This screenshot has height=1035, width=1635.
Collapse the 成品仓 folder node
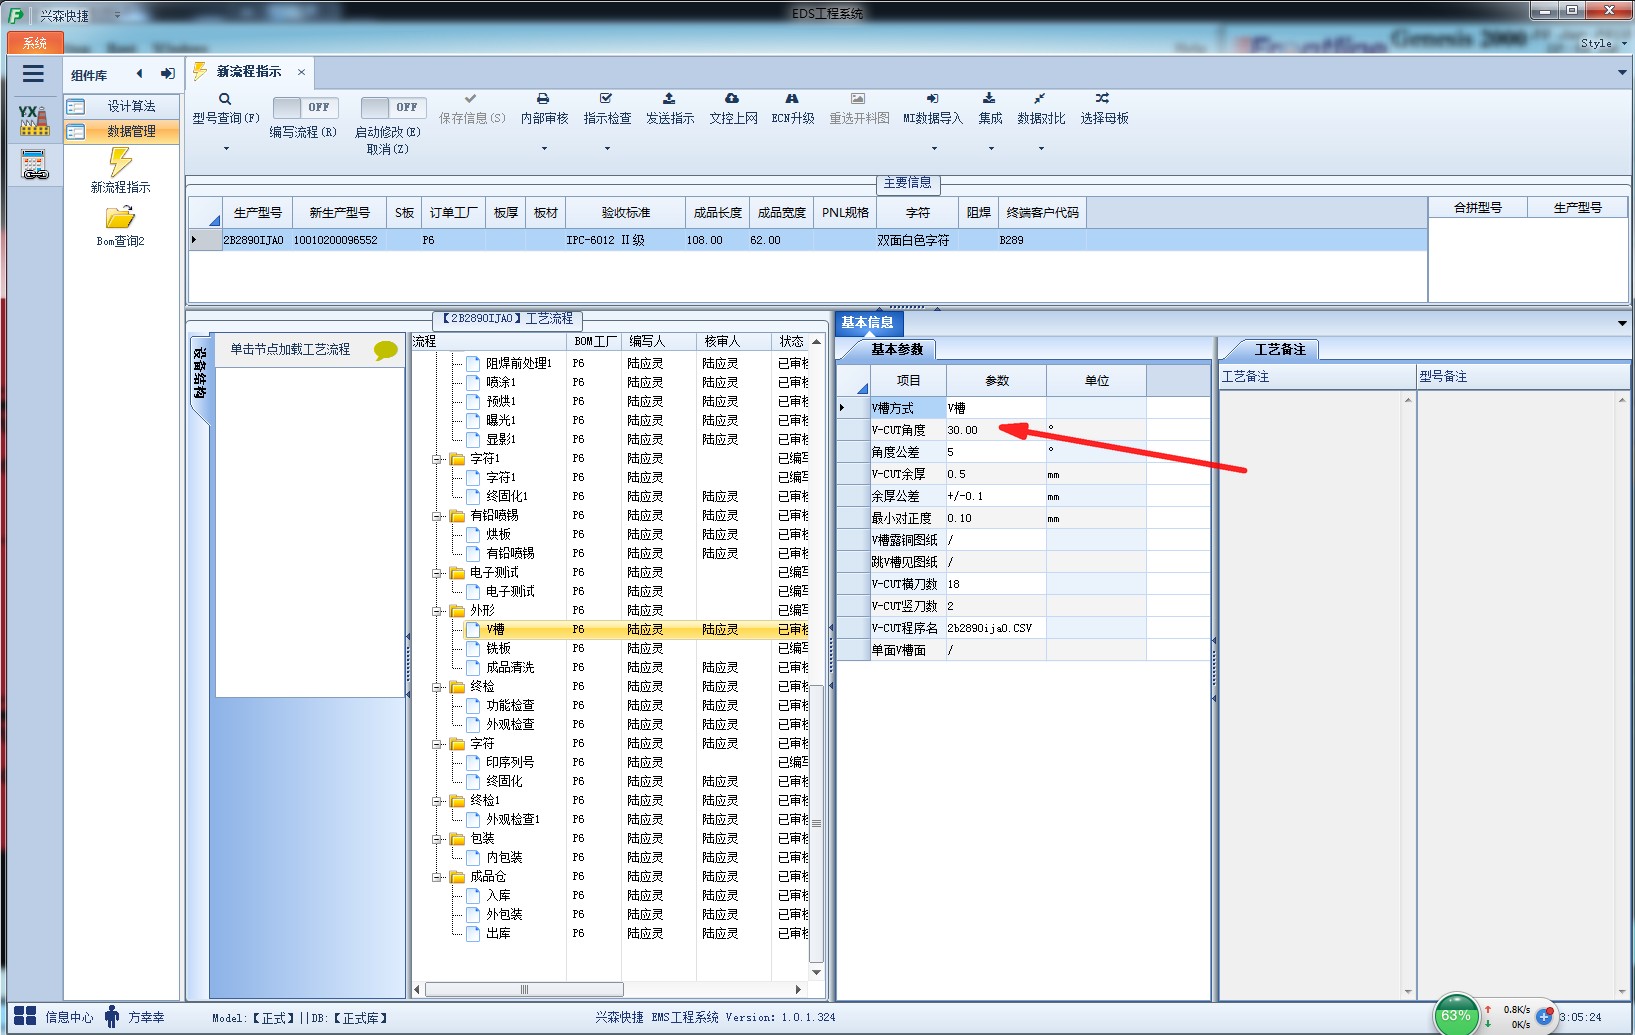click(x=437, y=877)
